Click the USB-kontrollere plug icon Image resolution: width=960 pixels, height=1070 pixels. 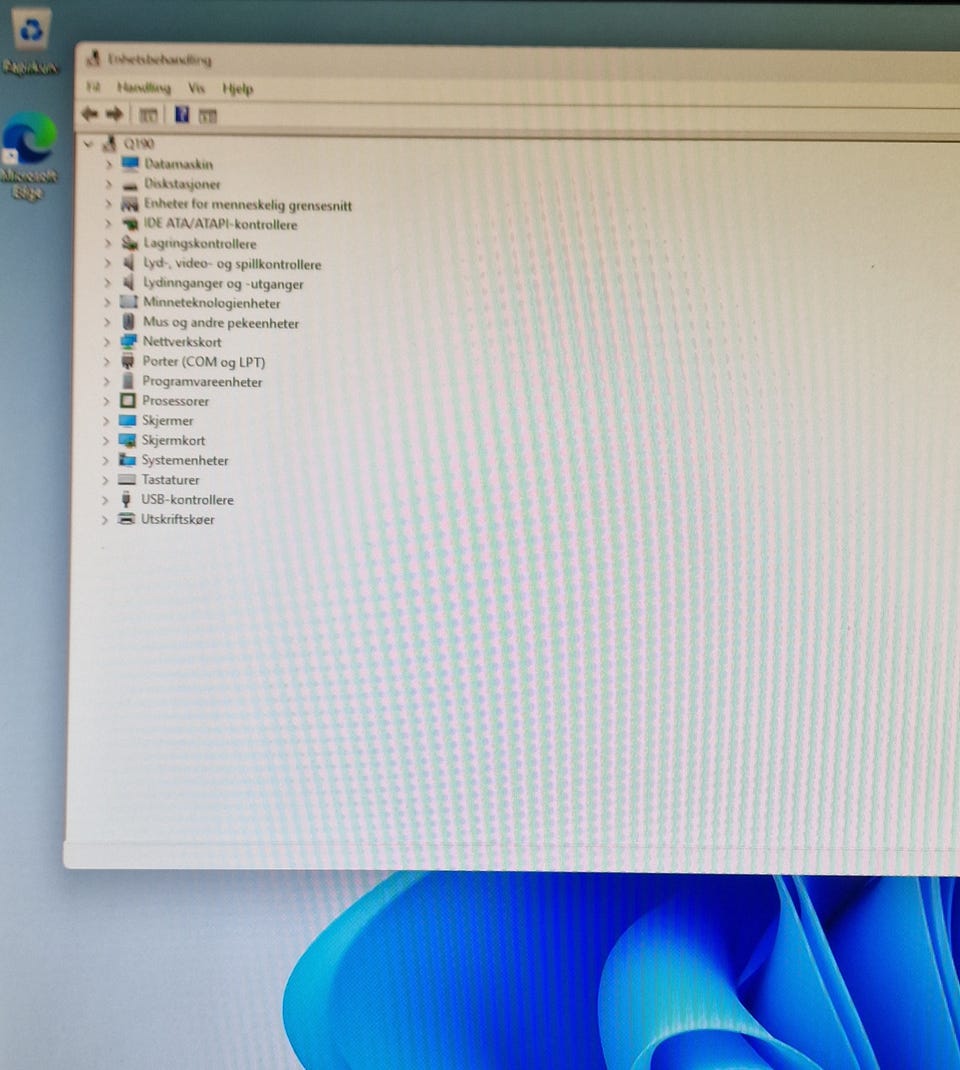point(126,499)
